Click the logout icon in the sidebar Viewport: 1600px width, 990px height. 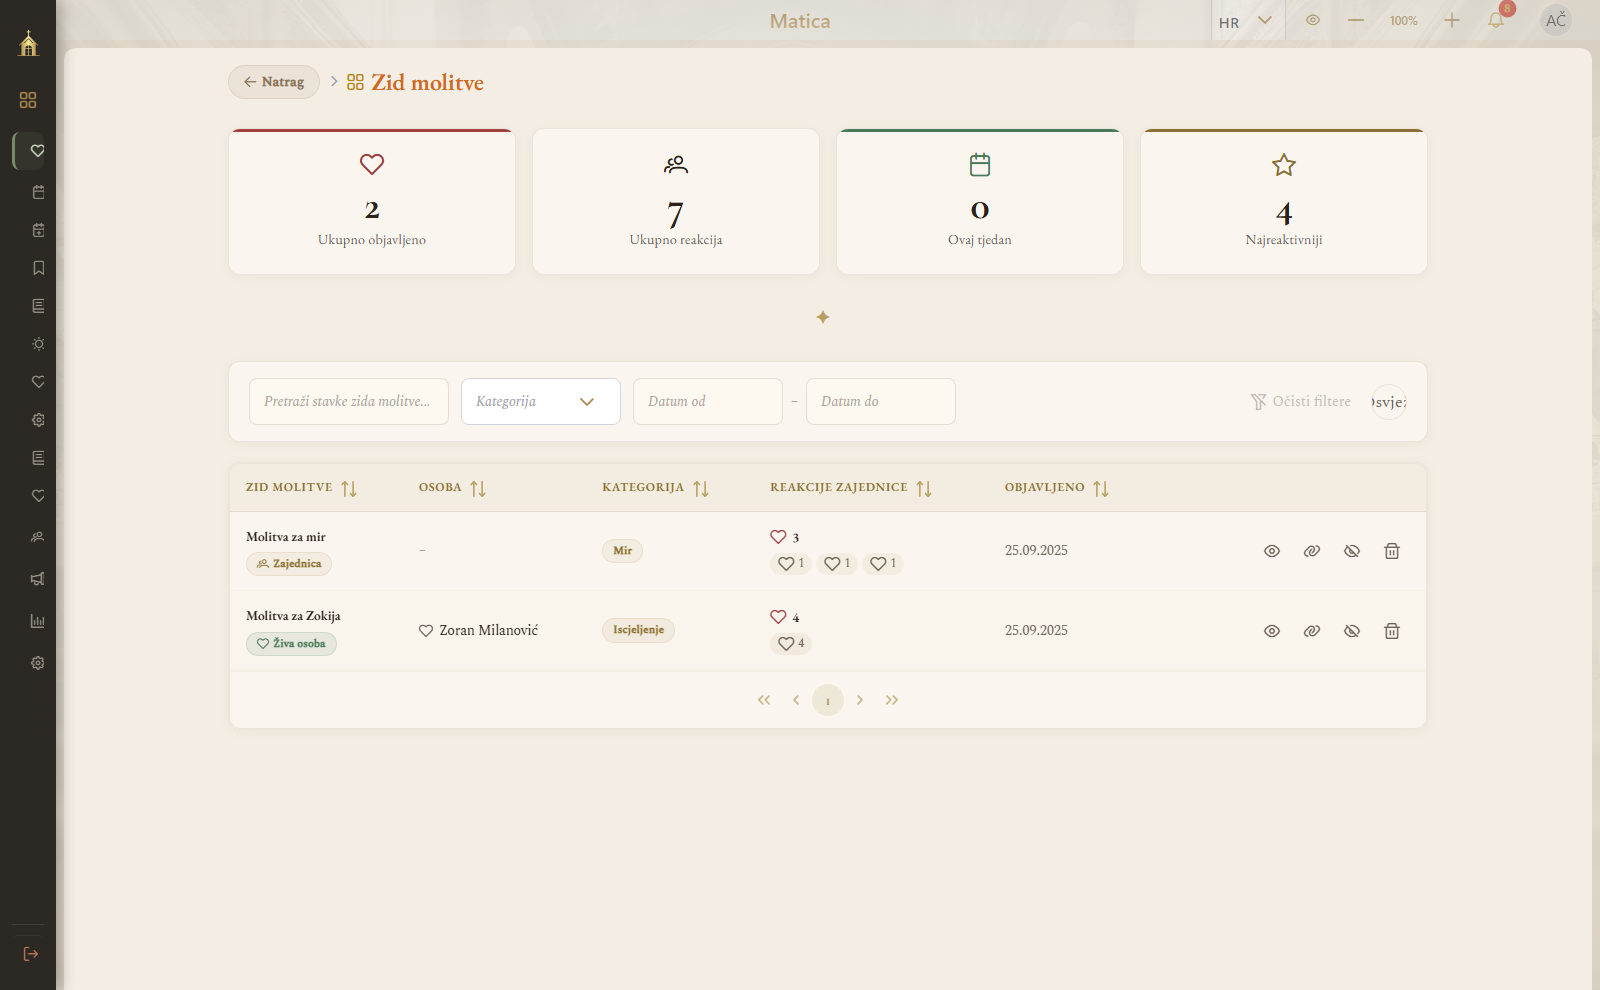31,954
